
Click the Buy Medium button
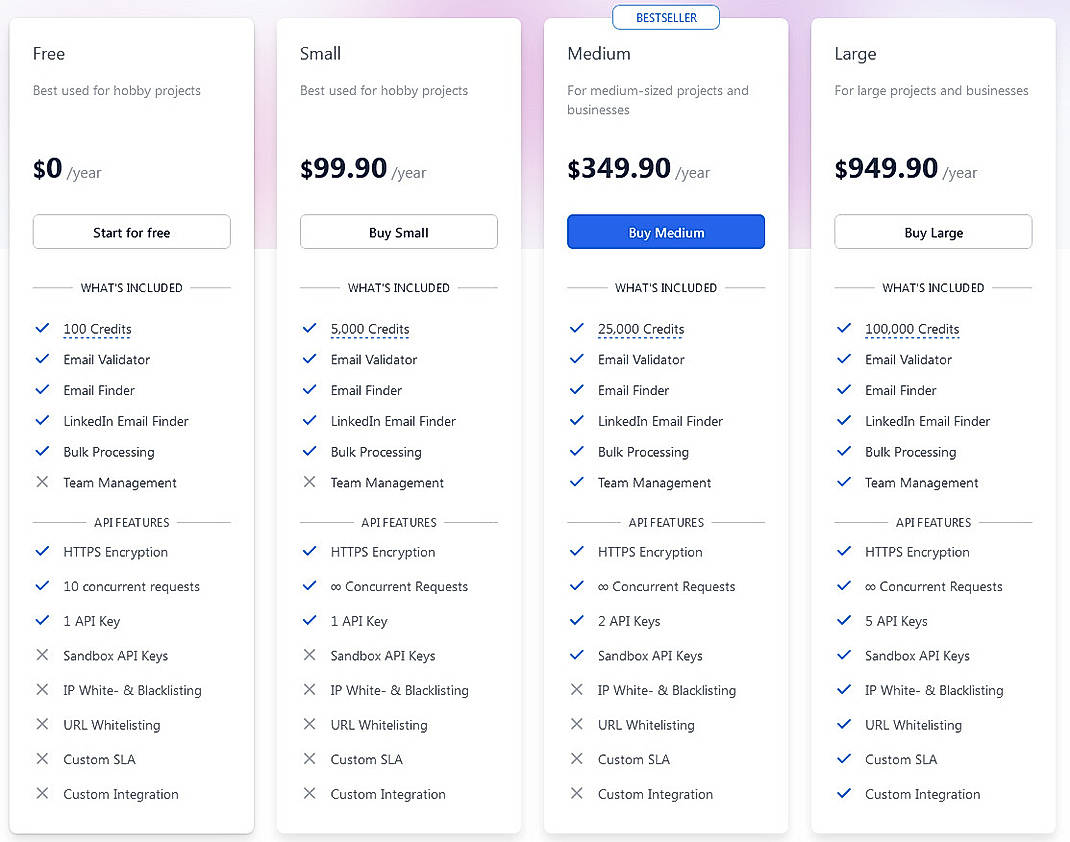coord(665,231)
